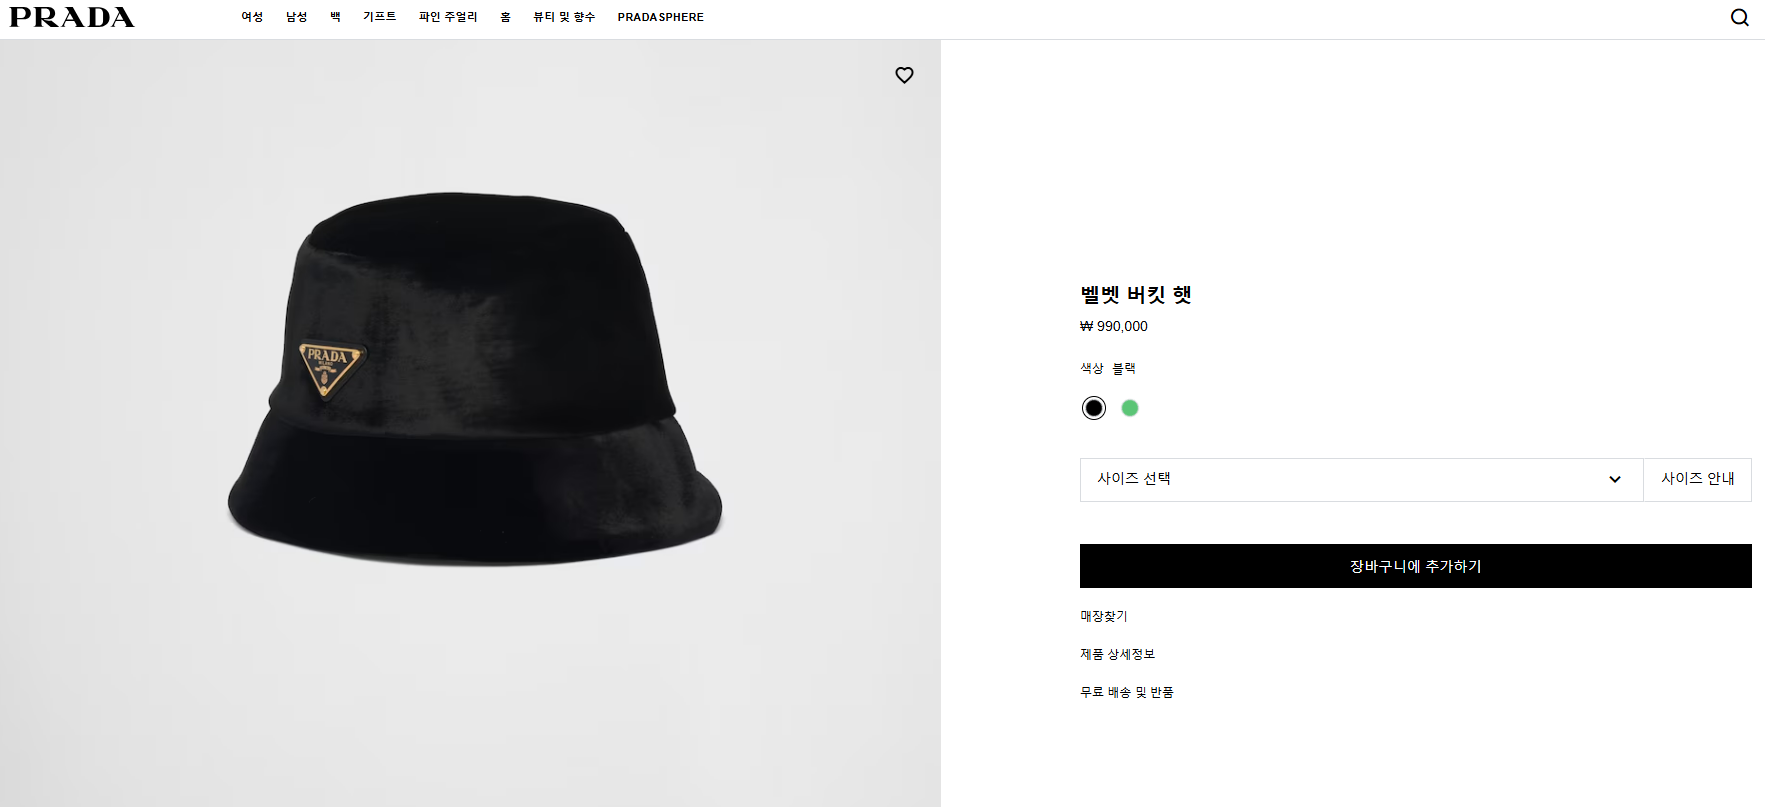1765x807 pixels.
Task: Go to homepage via PRADA logo
Action: pyautogui.click(x=72, y=17)
